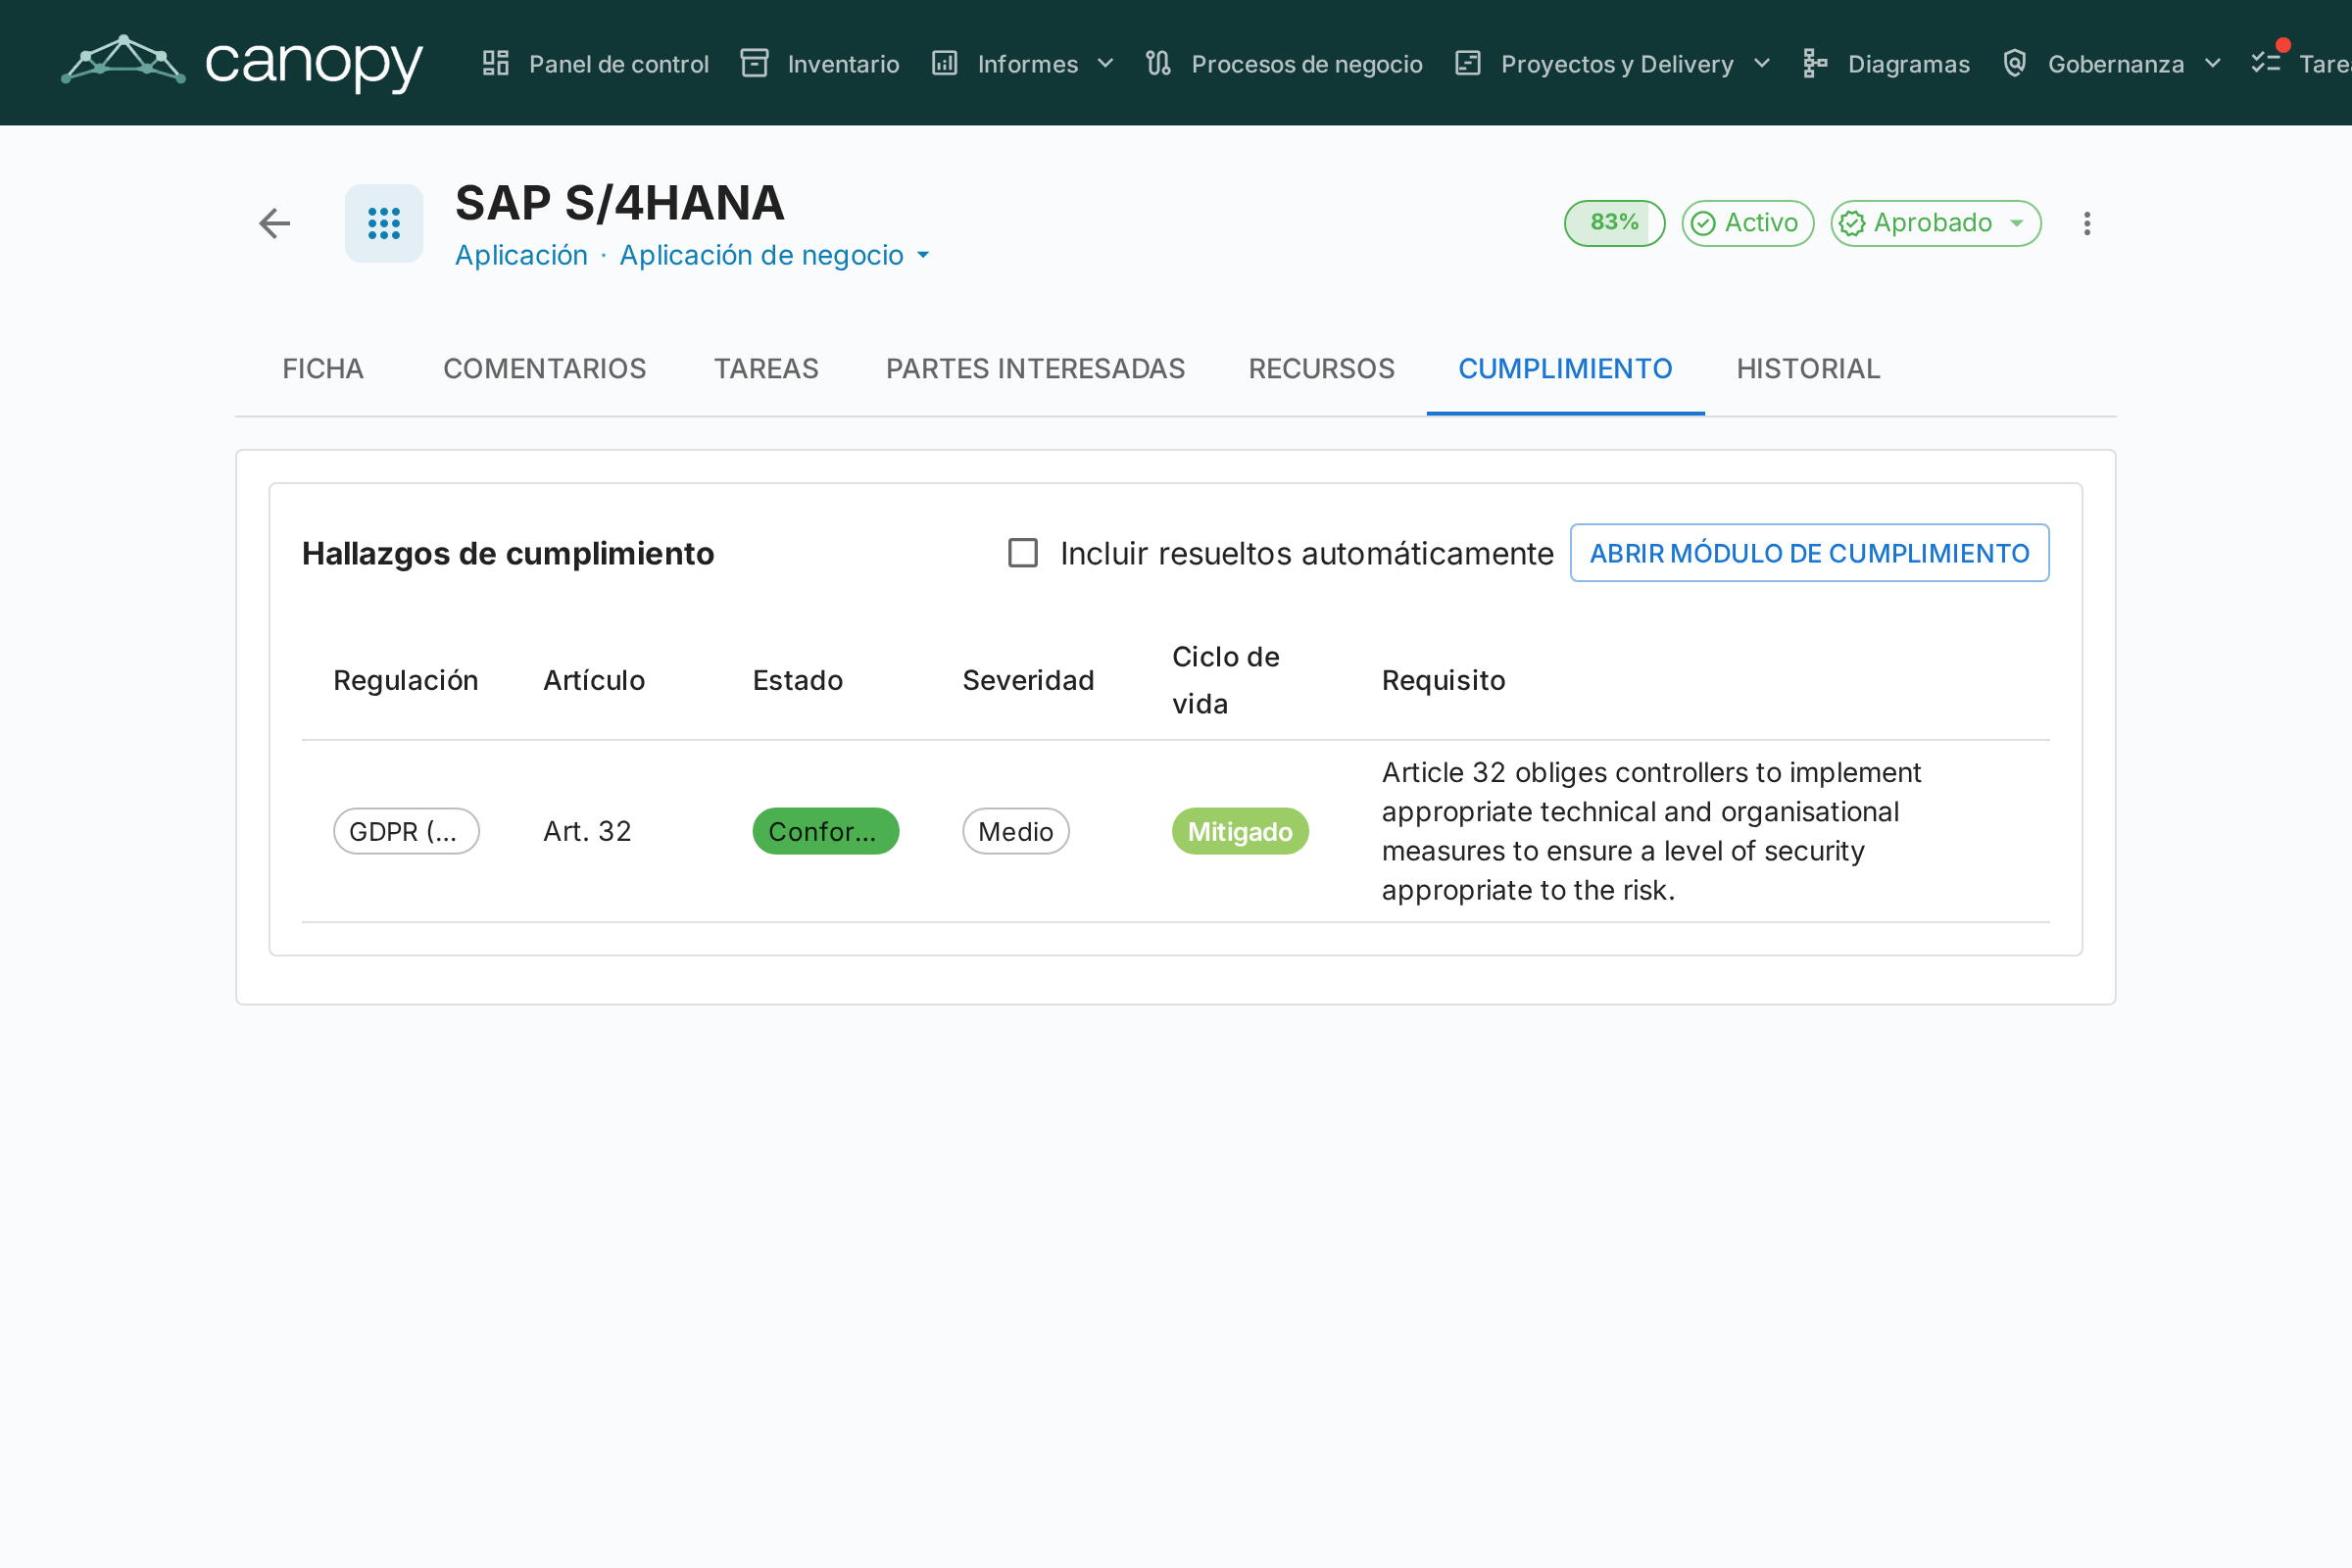This screenshot has height=1568, width=2352.
Task: Enable Incluir resueltos automáticamente checkbox
Action: [x=1023, y=553]
